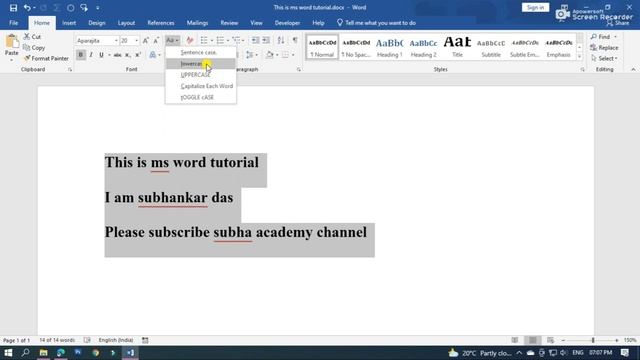640x360 pixels.
Task: Toggle Bold formatting
Action: coord(80,55)
